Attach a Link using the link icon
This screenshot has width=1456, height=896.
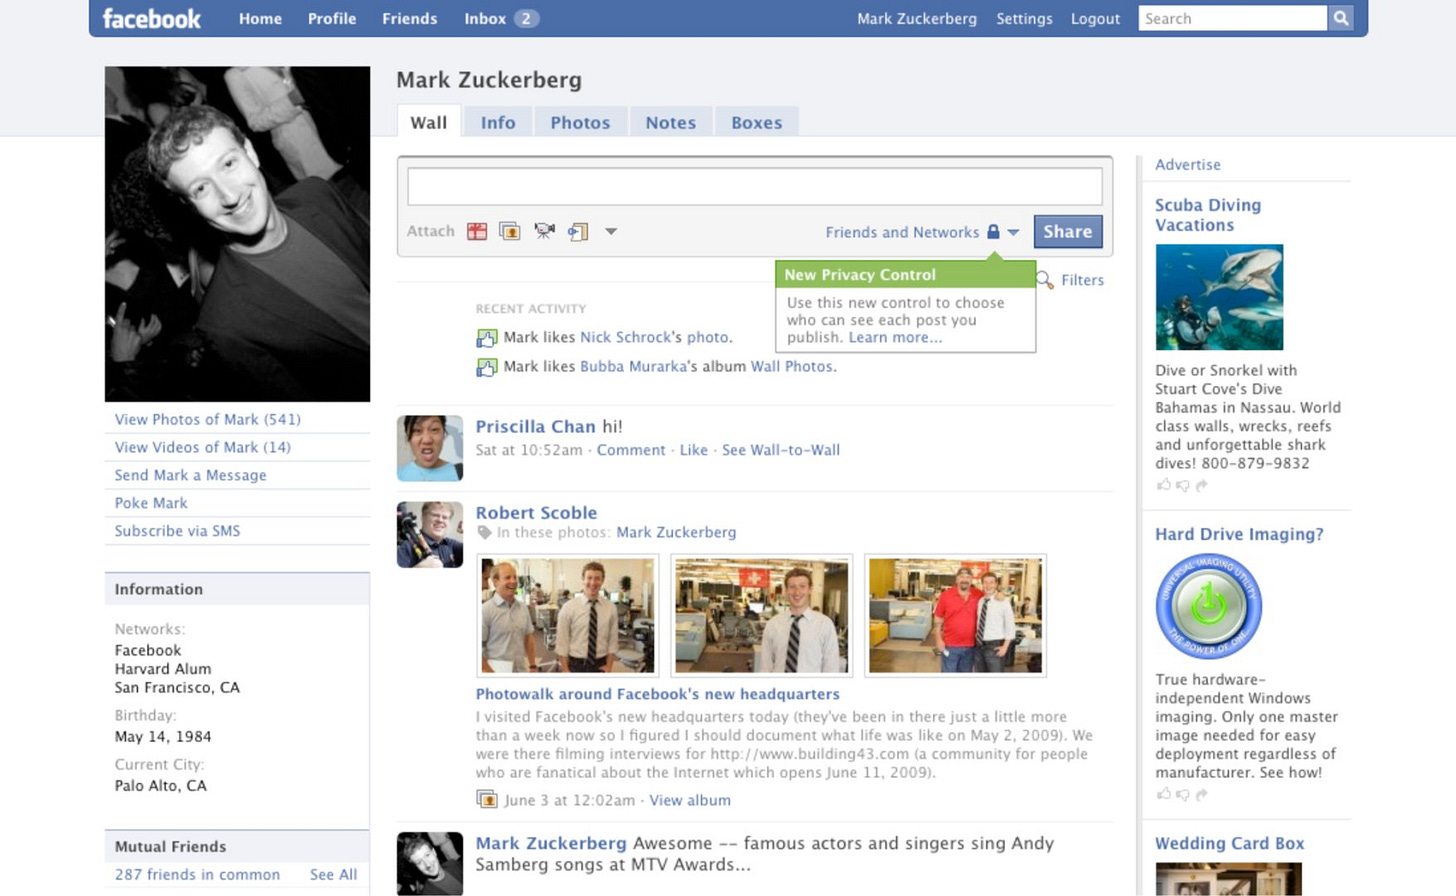tap(577, 231)
